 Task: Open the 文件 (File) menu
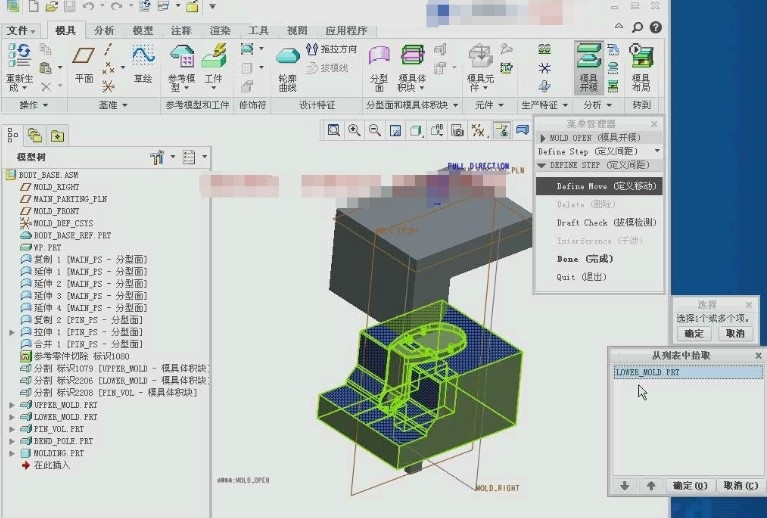pos(21,30)
